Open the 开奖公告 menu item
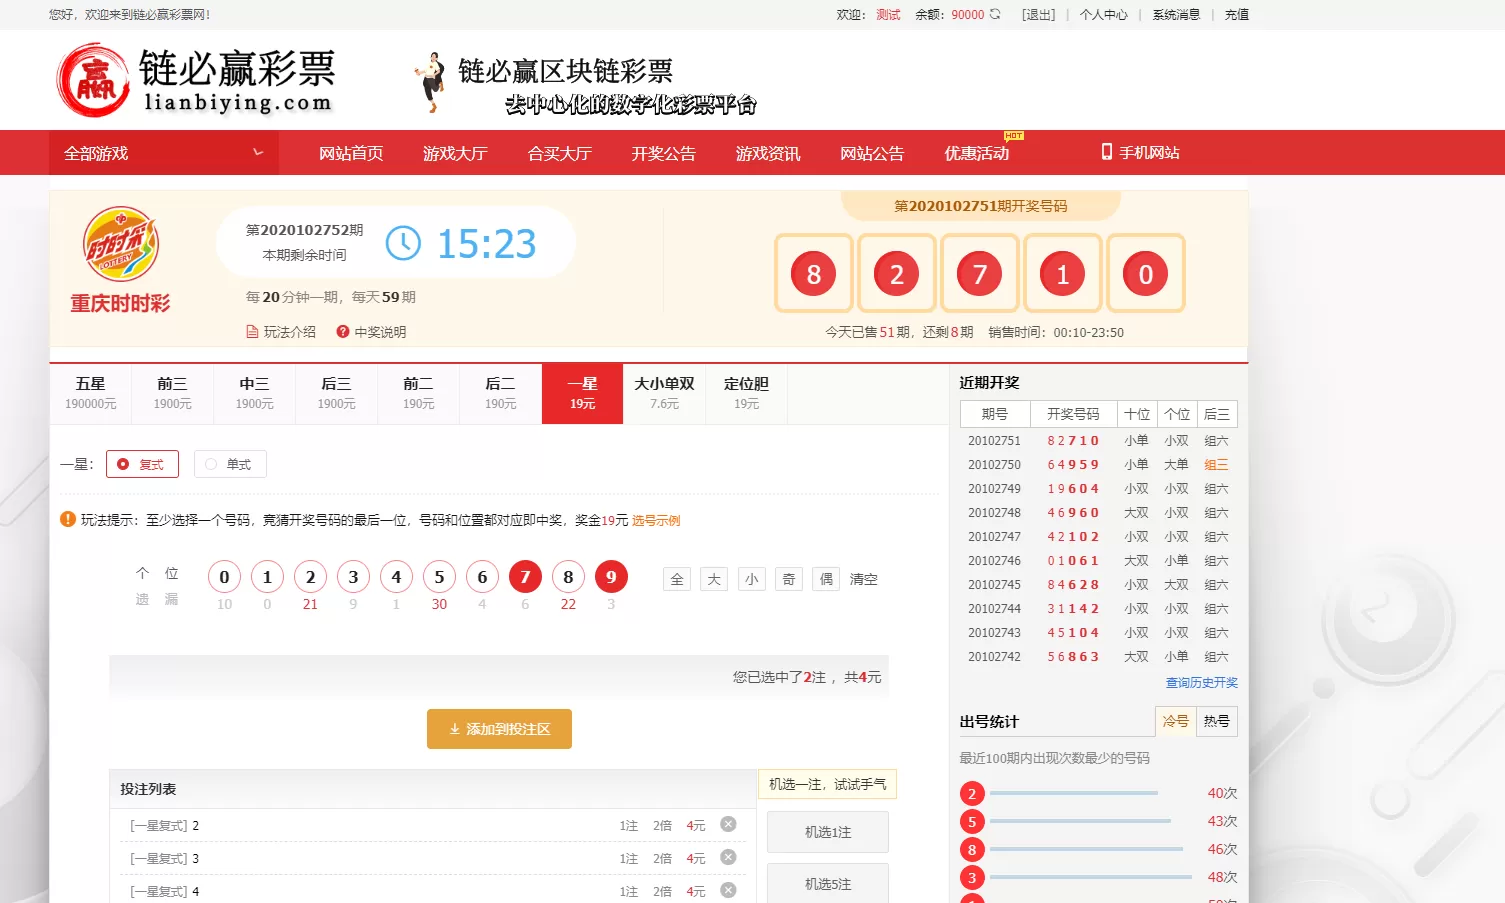This screenshot has width=1505, height=903. coord(662,152)
